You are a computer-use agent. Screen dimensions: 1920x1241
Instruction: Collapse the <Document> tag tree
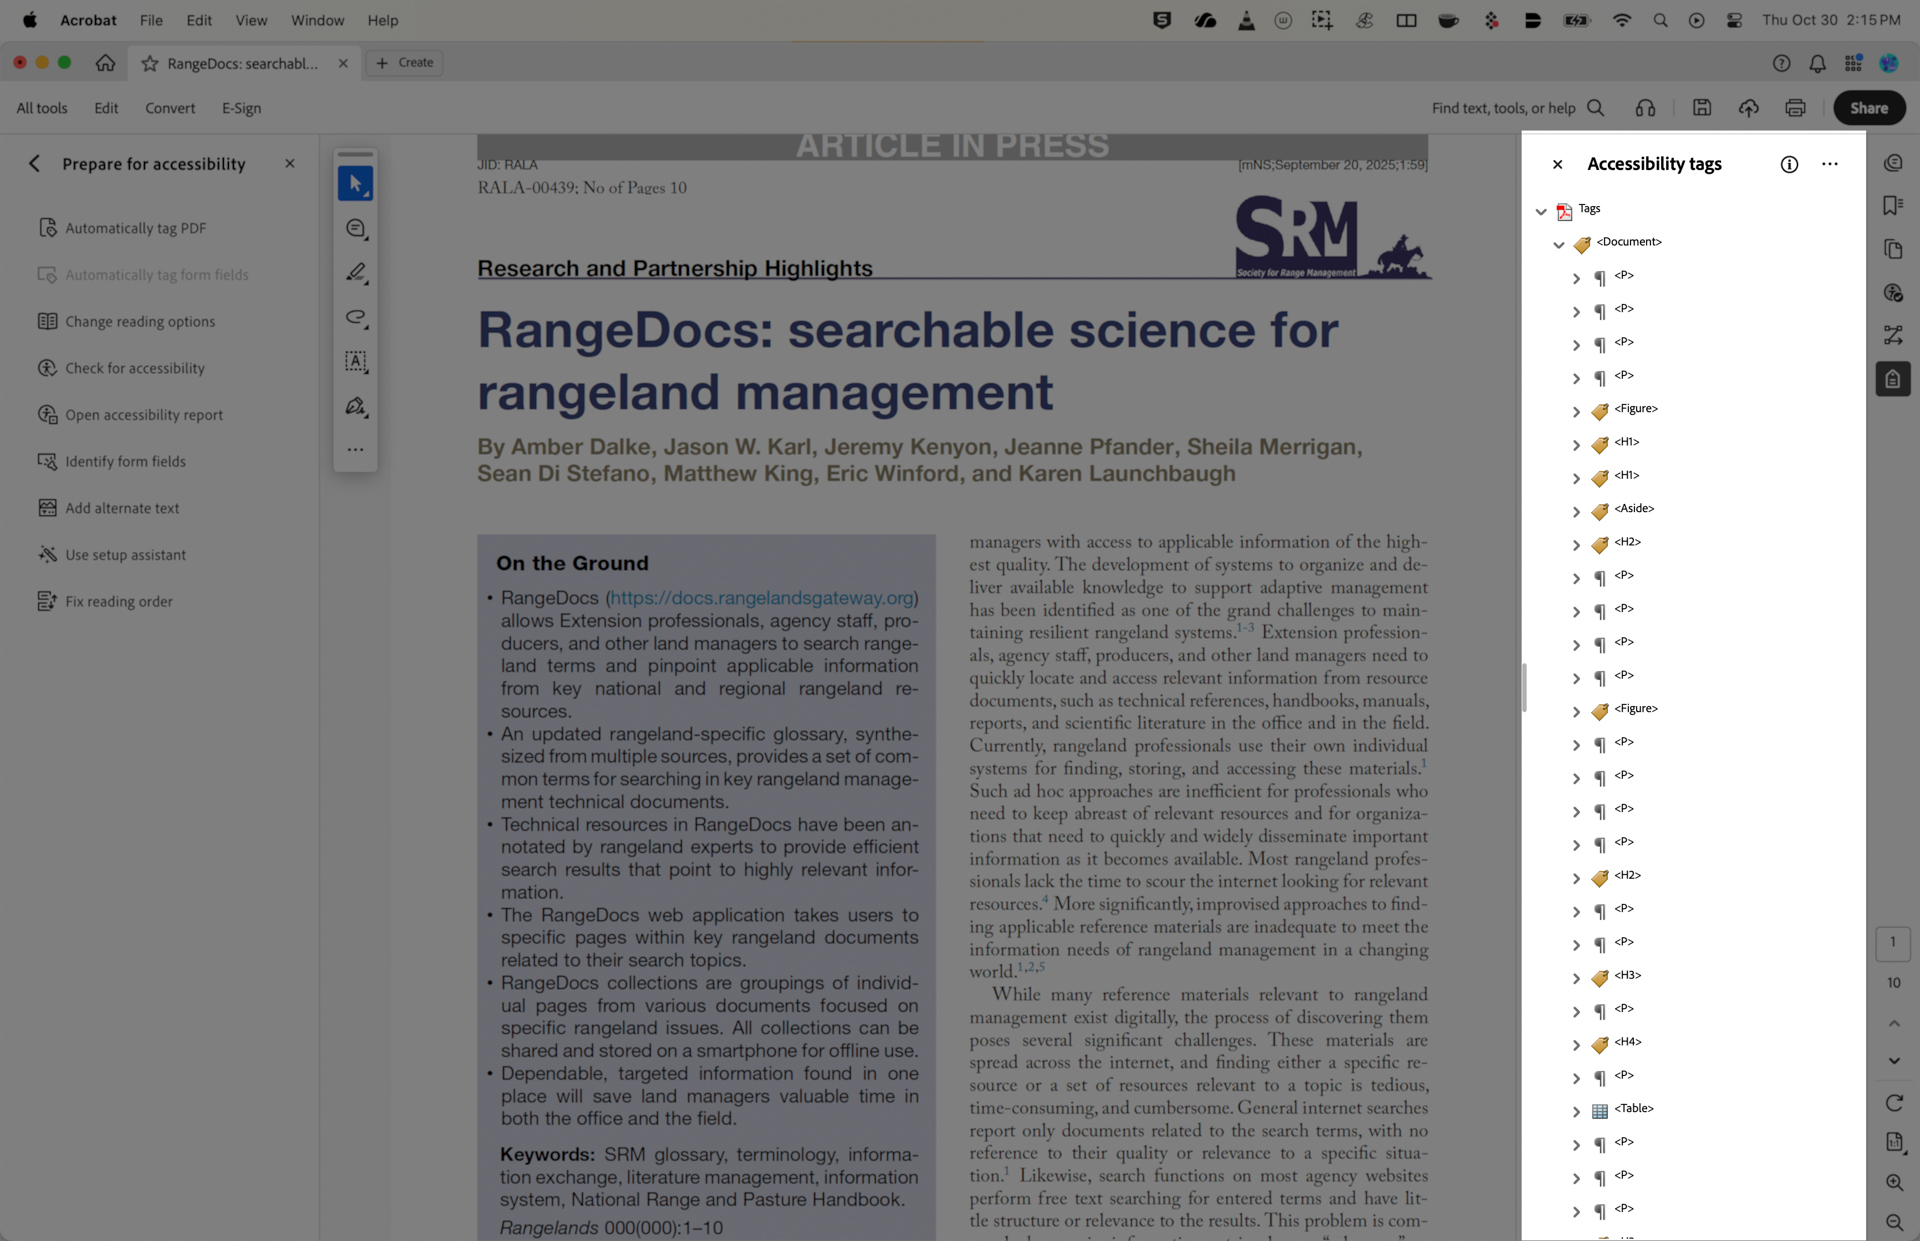point(1558,244)
